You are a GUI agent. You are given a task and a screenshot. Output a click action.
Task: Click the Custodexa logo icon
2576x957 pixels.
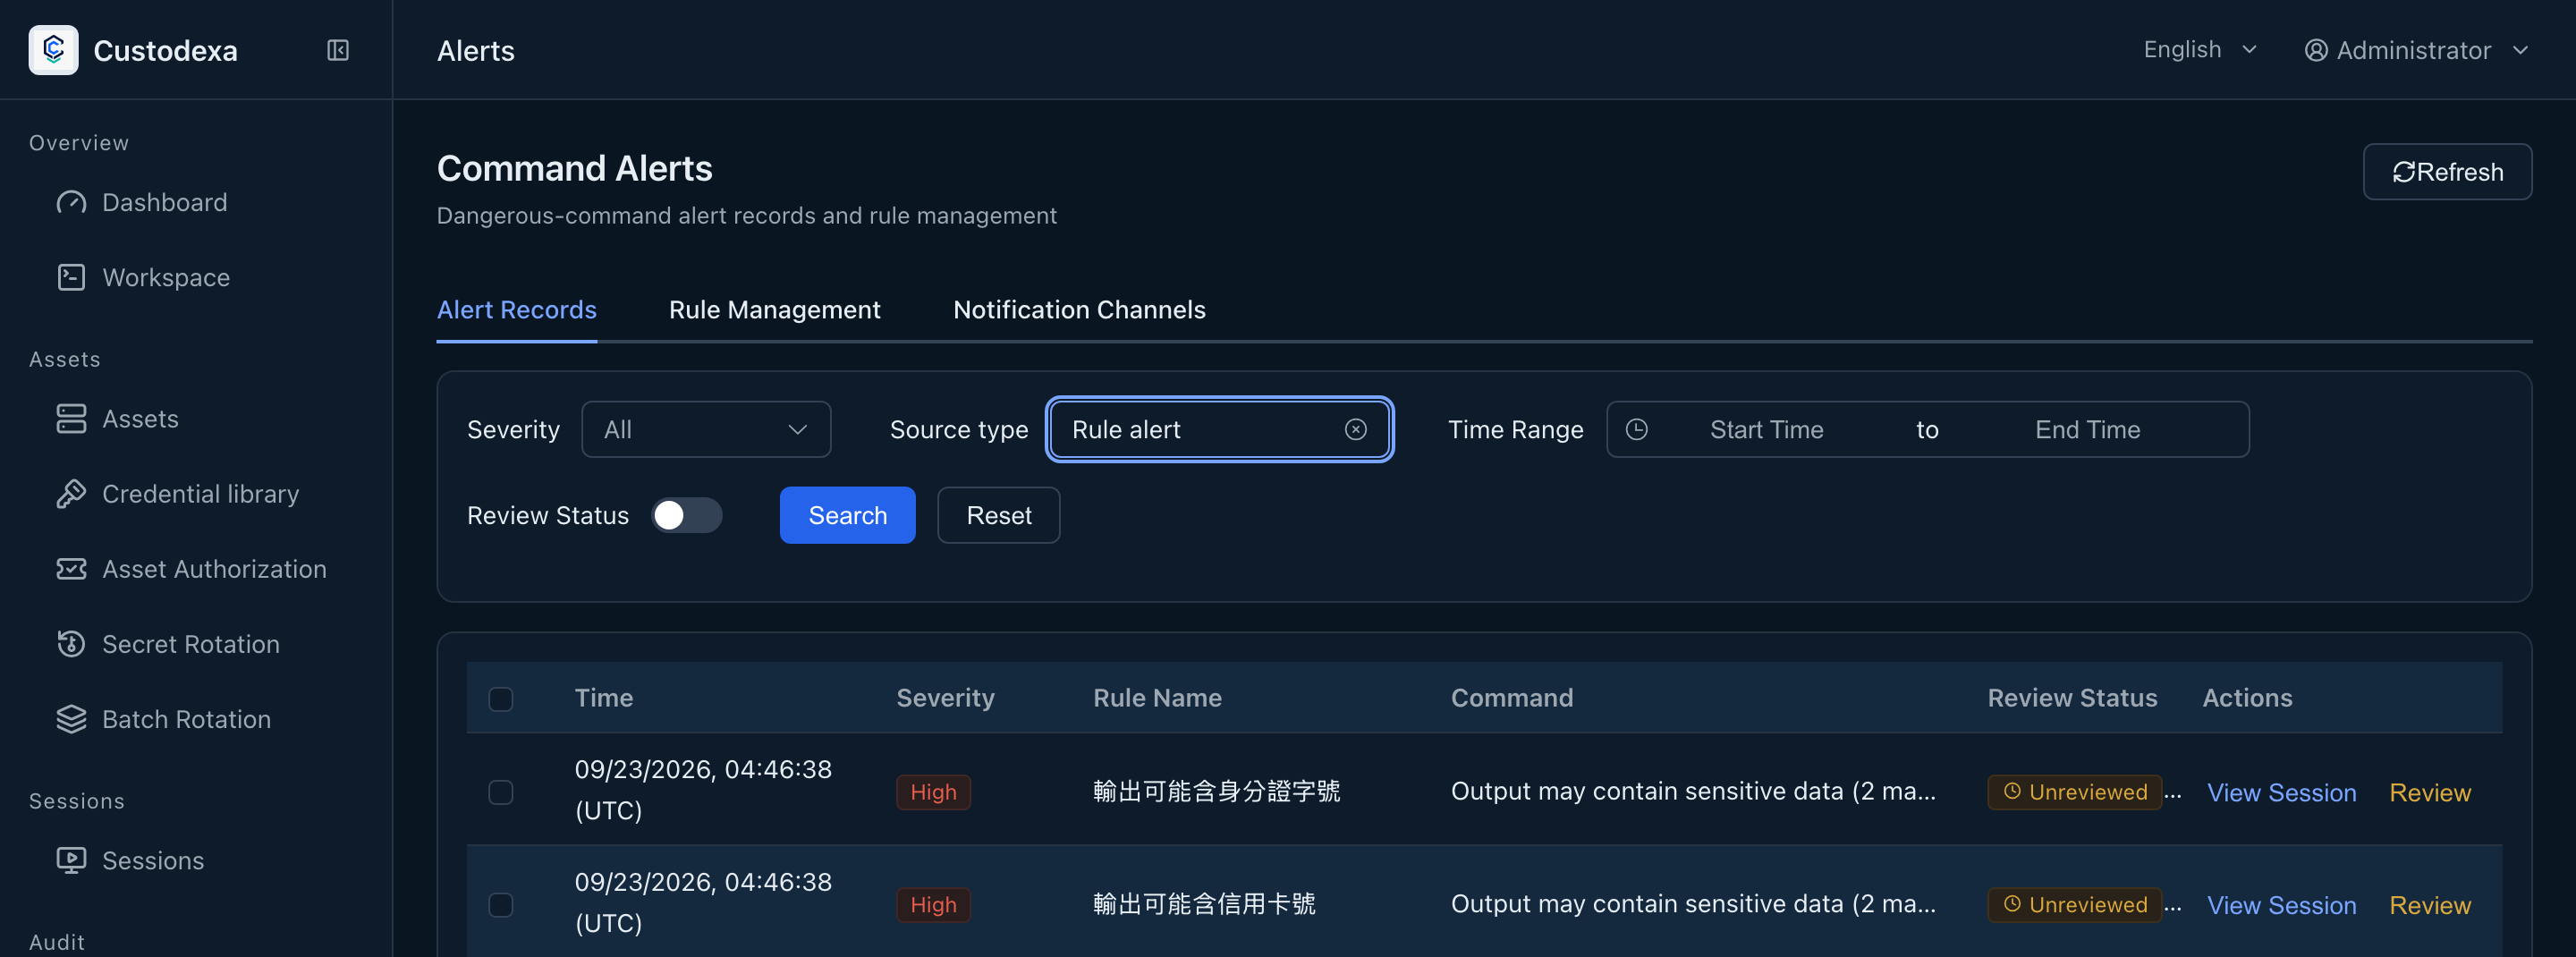[54, 50]
